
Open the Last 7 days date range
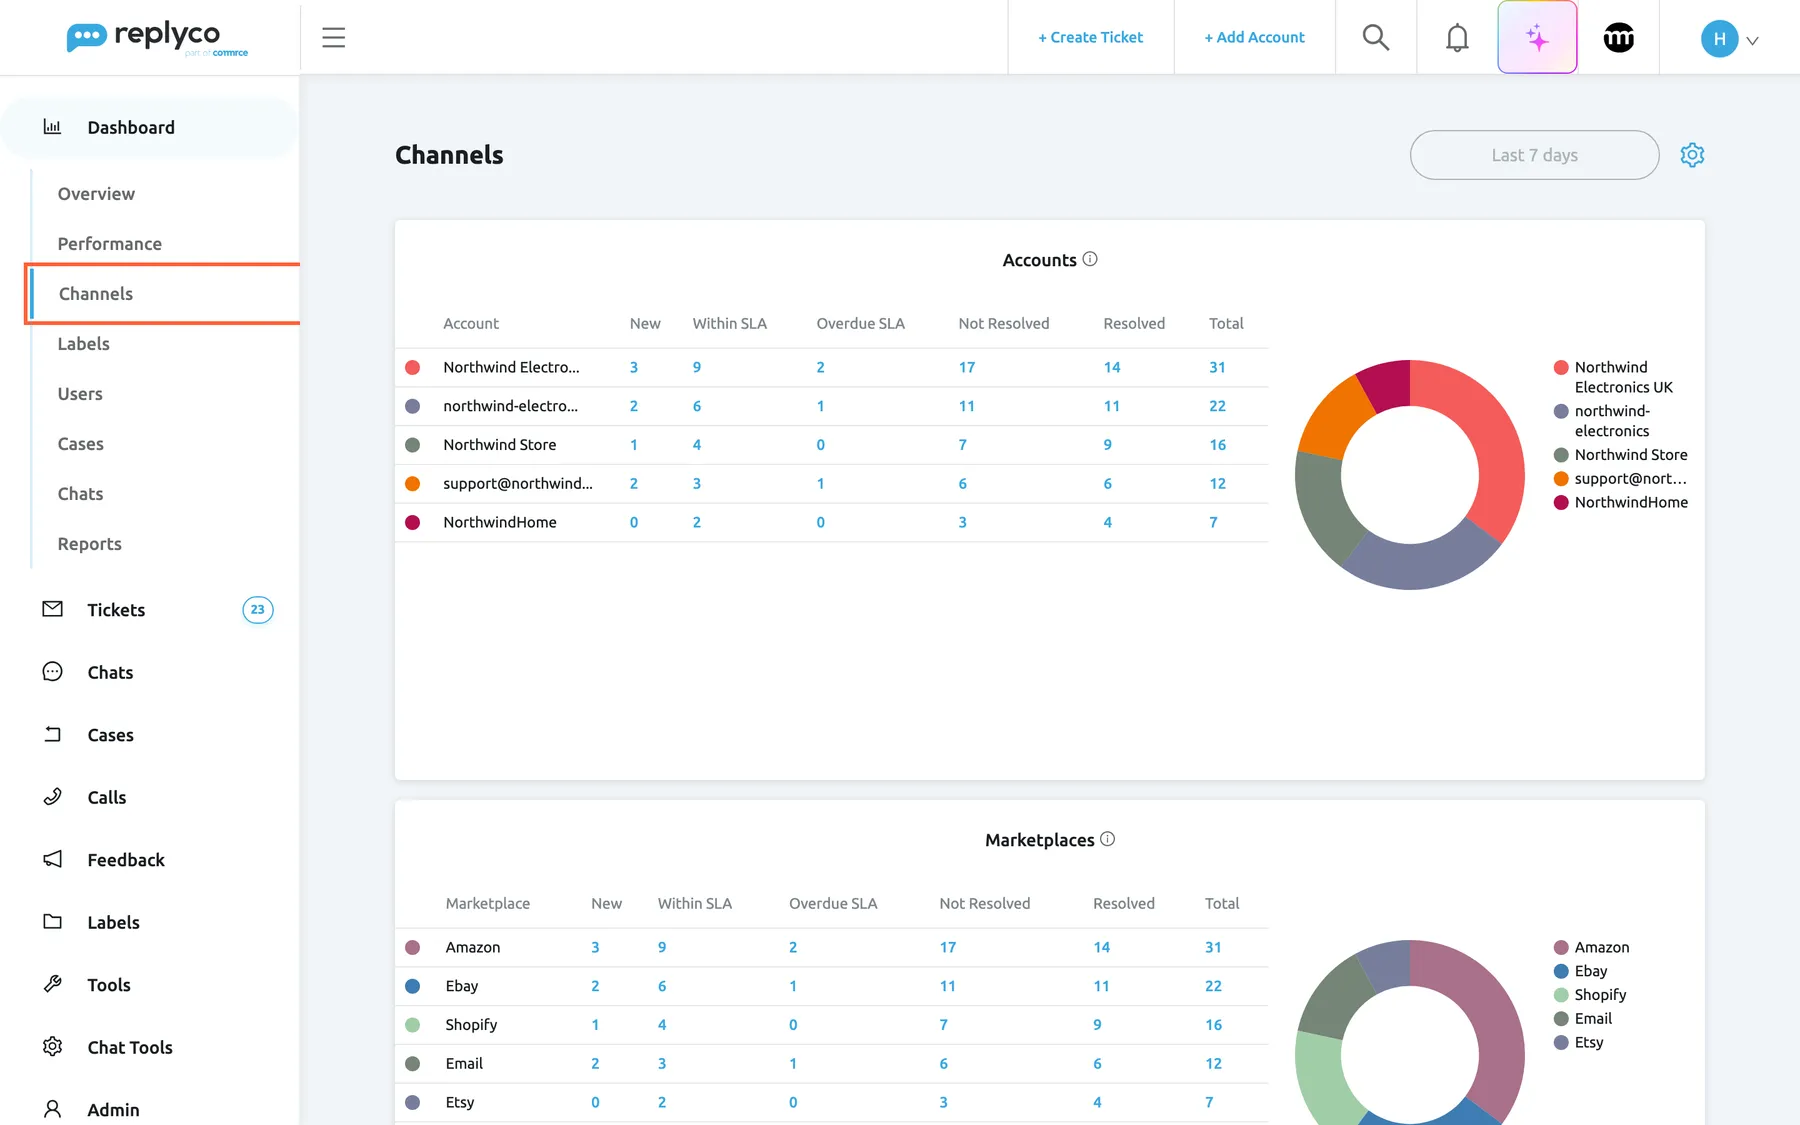(1534, 155)
